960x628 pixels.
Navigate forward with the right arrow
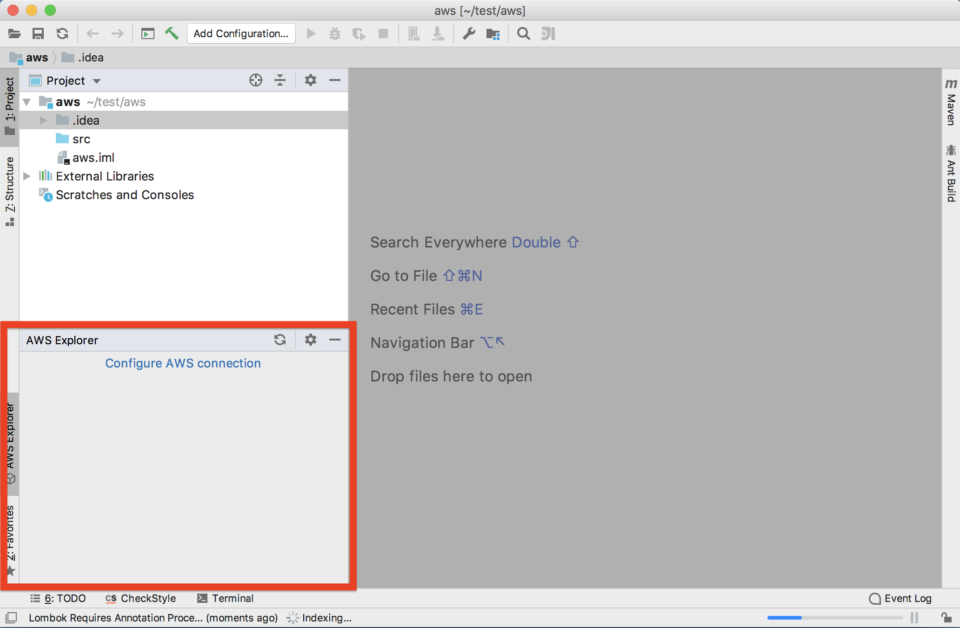tap(117, 34)
